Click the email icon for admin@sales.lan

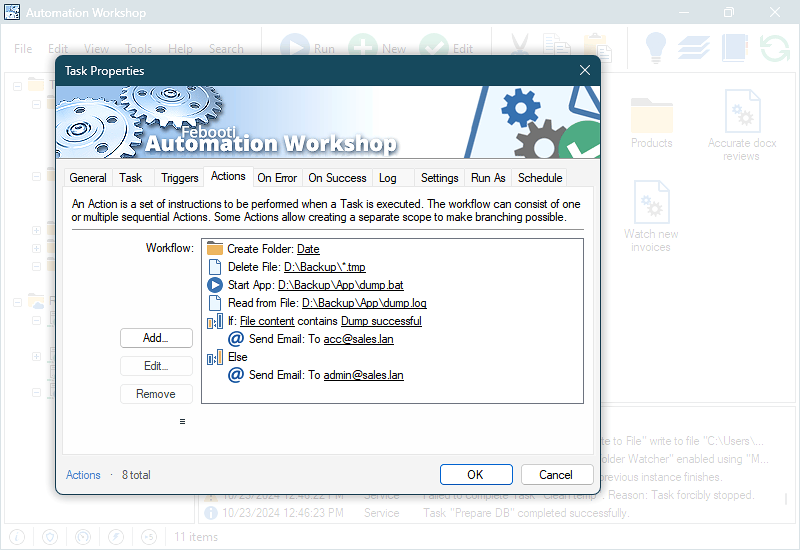tap(235, 375)
